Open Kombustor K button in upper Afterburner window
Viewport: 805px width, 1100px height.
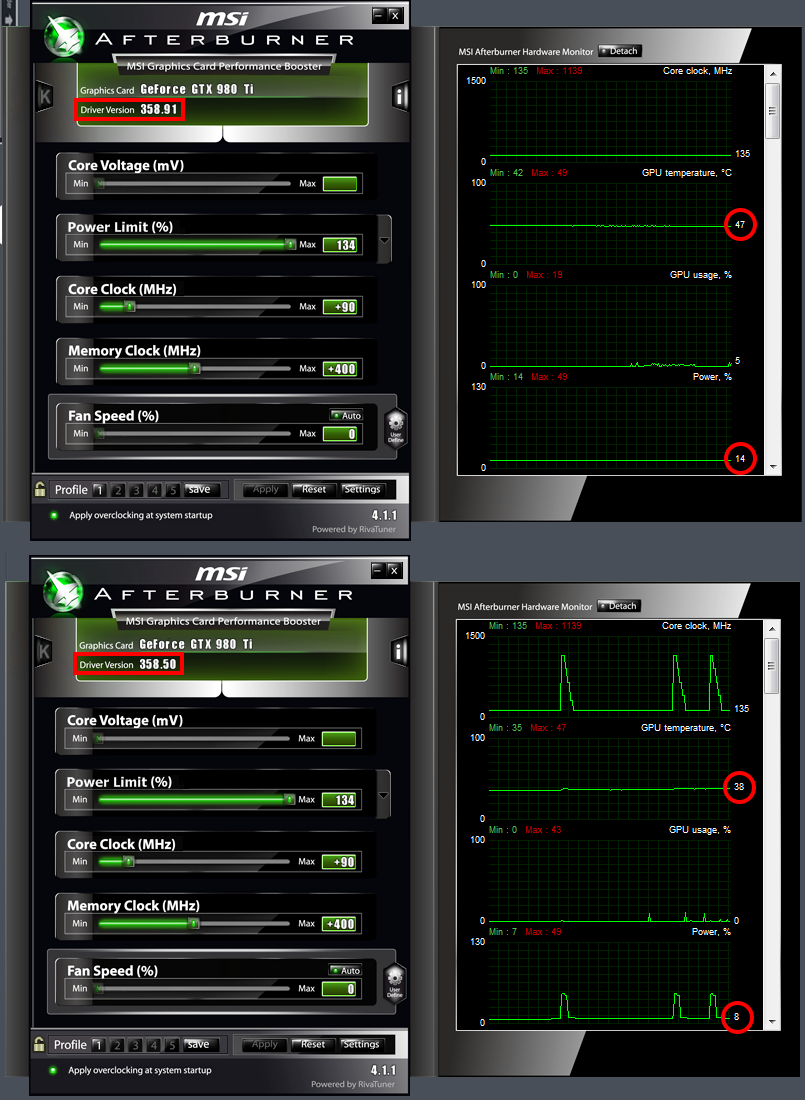point(44,97)
